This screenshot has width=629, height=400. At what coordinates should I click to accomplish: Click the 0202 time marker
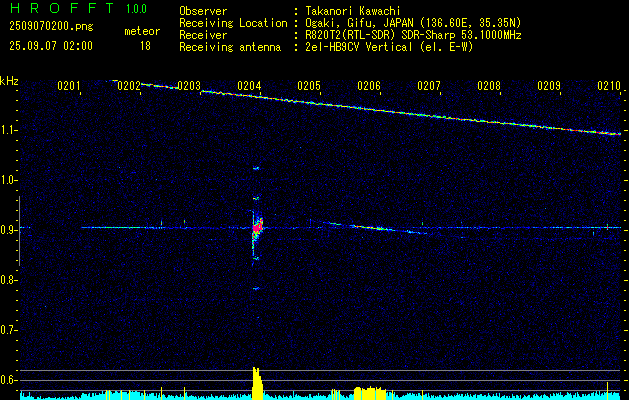point(128,85)
